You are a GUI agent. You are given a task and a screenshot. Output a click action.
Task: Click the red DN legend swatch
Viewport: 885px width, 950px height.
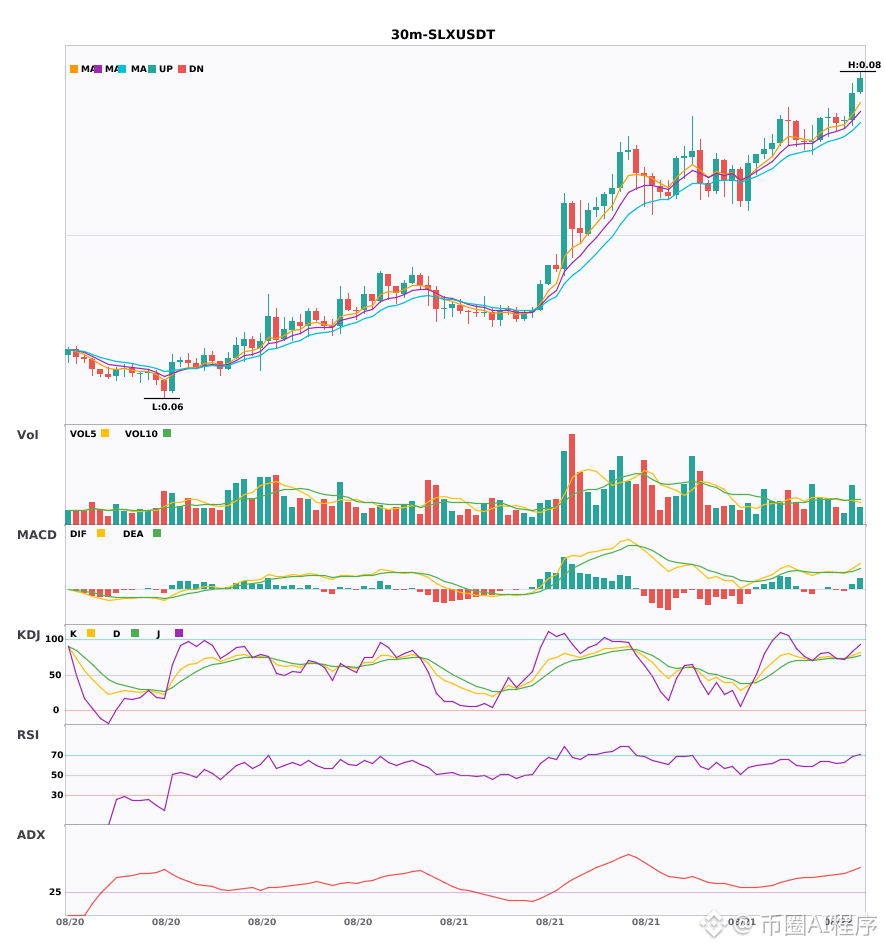coord(182,69)
